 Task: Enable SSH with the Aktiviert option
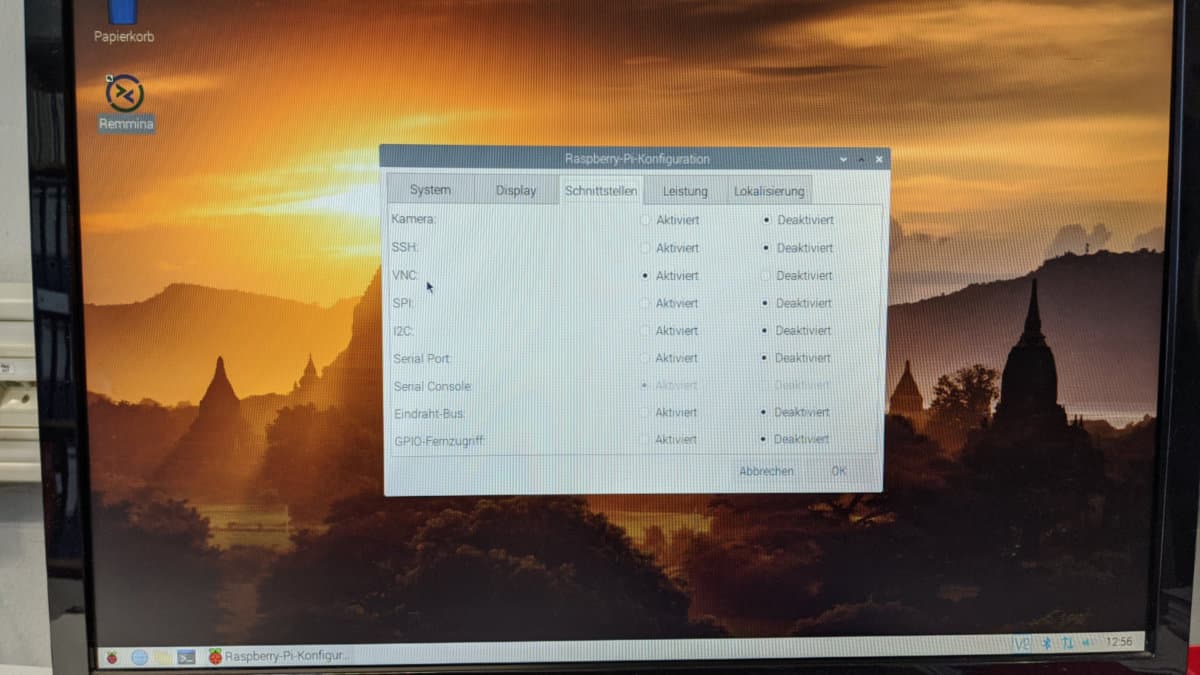point(645,247)
